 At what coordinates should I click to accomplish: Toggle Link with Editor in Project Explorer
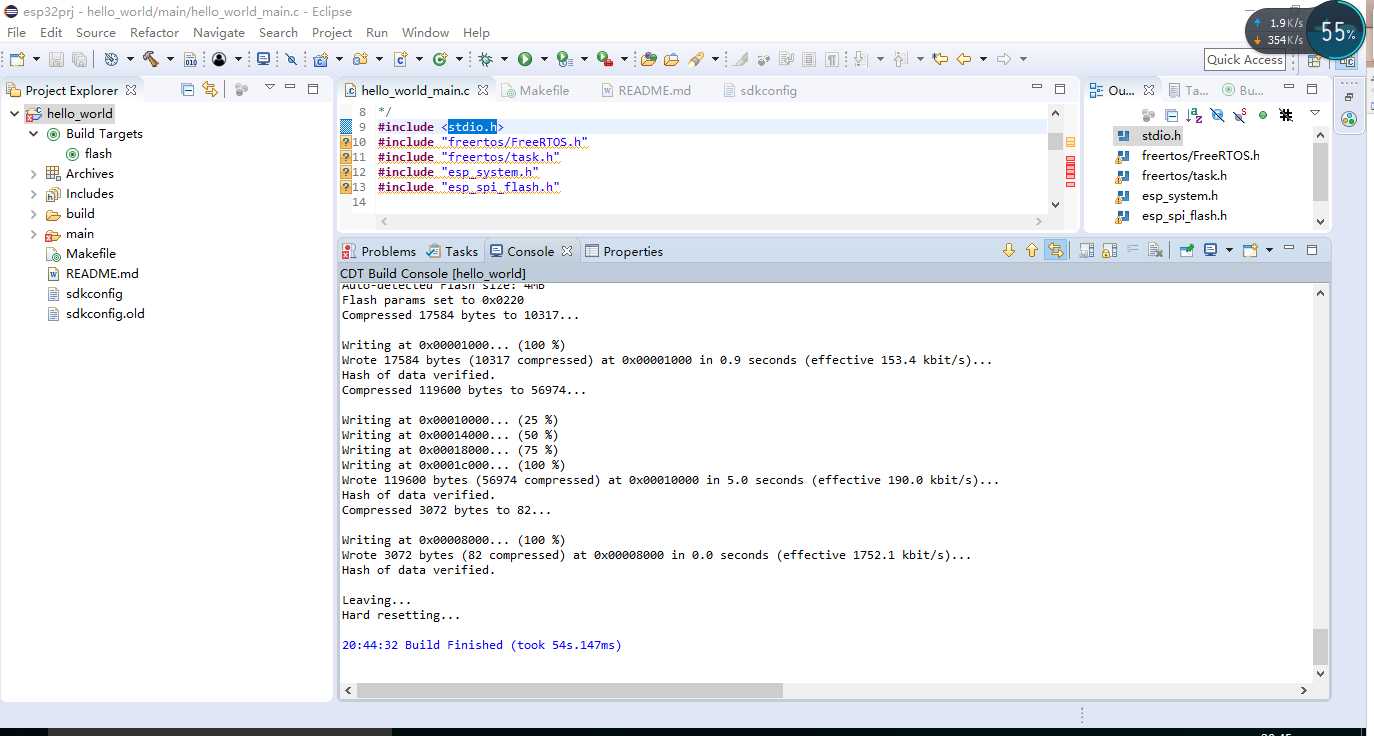209,89
